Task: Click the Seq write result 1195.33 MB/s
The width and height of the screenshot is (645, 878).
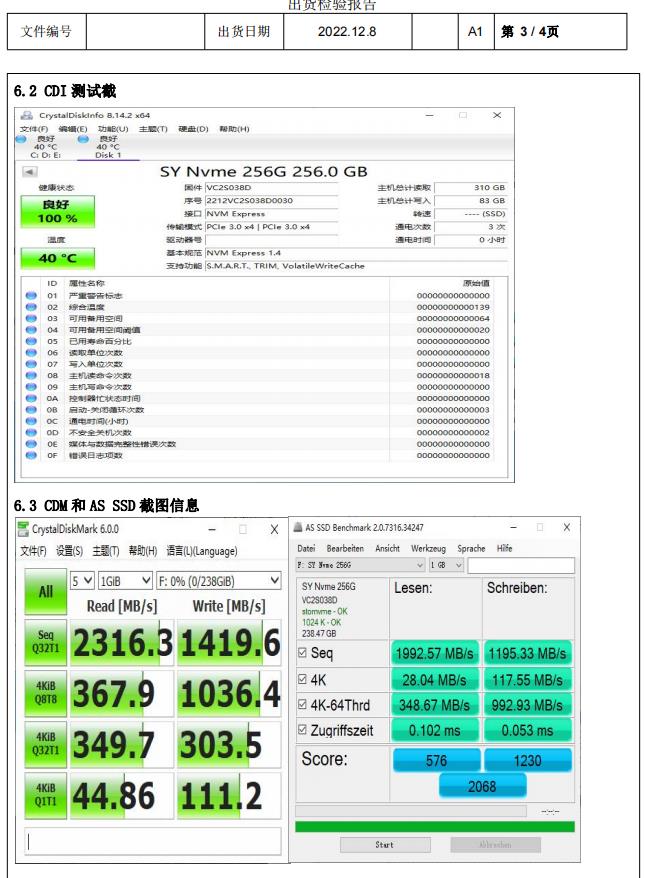Action: coord(527,653)
